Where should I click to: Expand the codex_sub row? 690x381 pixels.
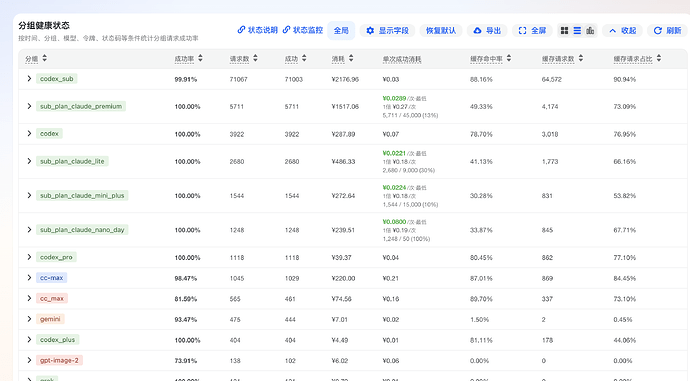coord(29,78)
